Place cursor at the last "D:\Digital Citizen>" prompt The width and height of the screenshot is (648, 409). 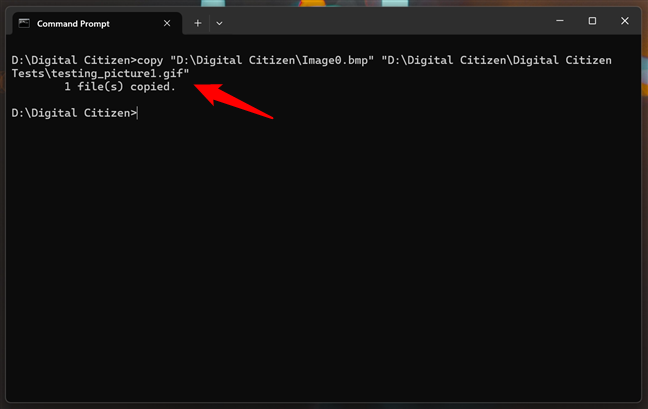[139, 113]
